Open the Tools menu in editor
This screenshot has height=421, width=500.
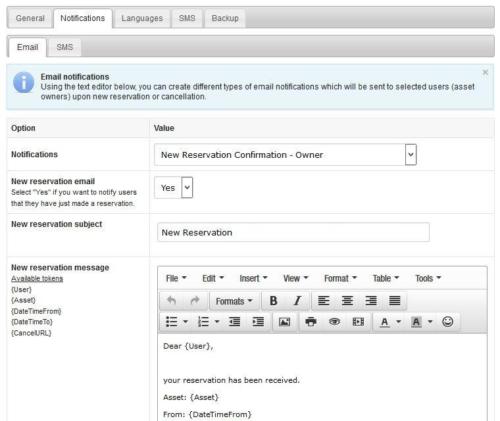(428, 278)
